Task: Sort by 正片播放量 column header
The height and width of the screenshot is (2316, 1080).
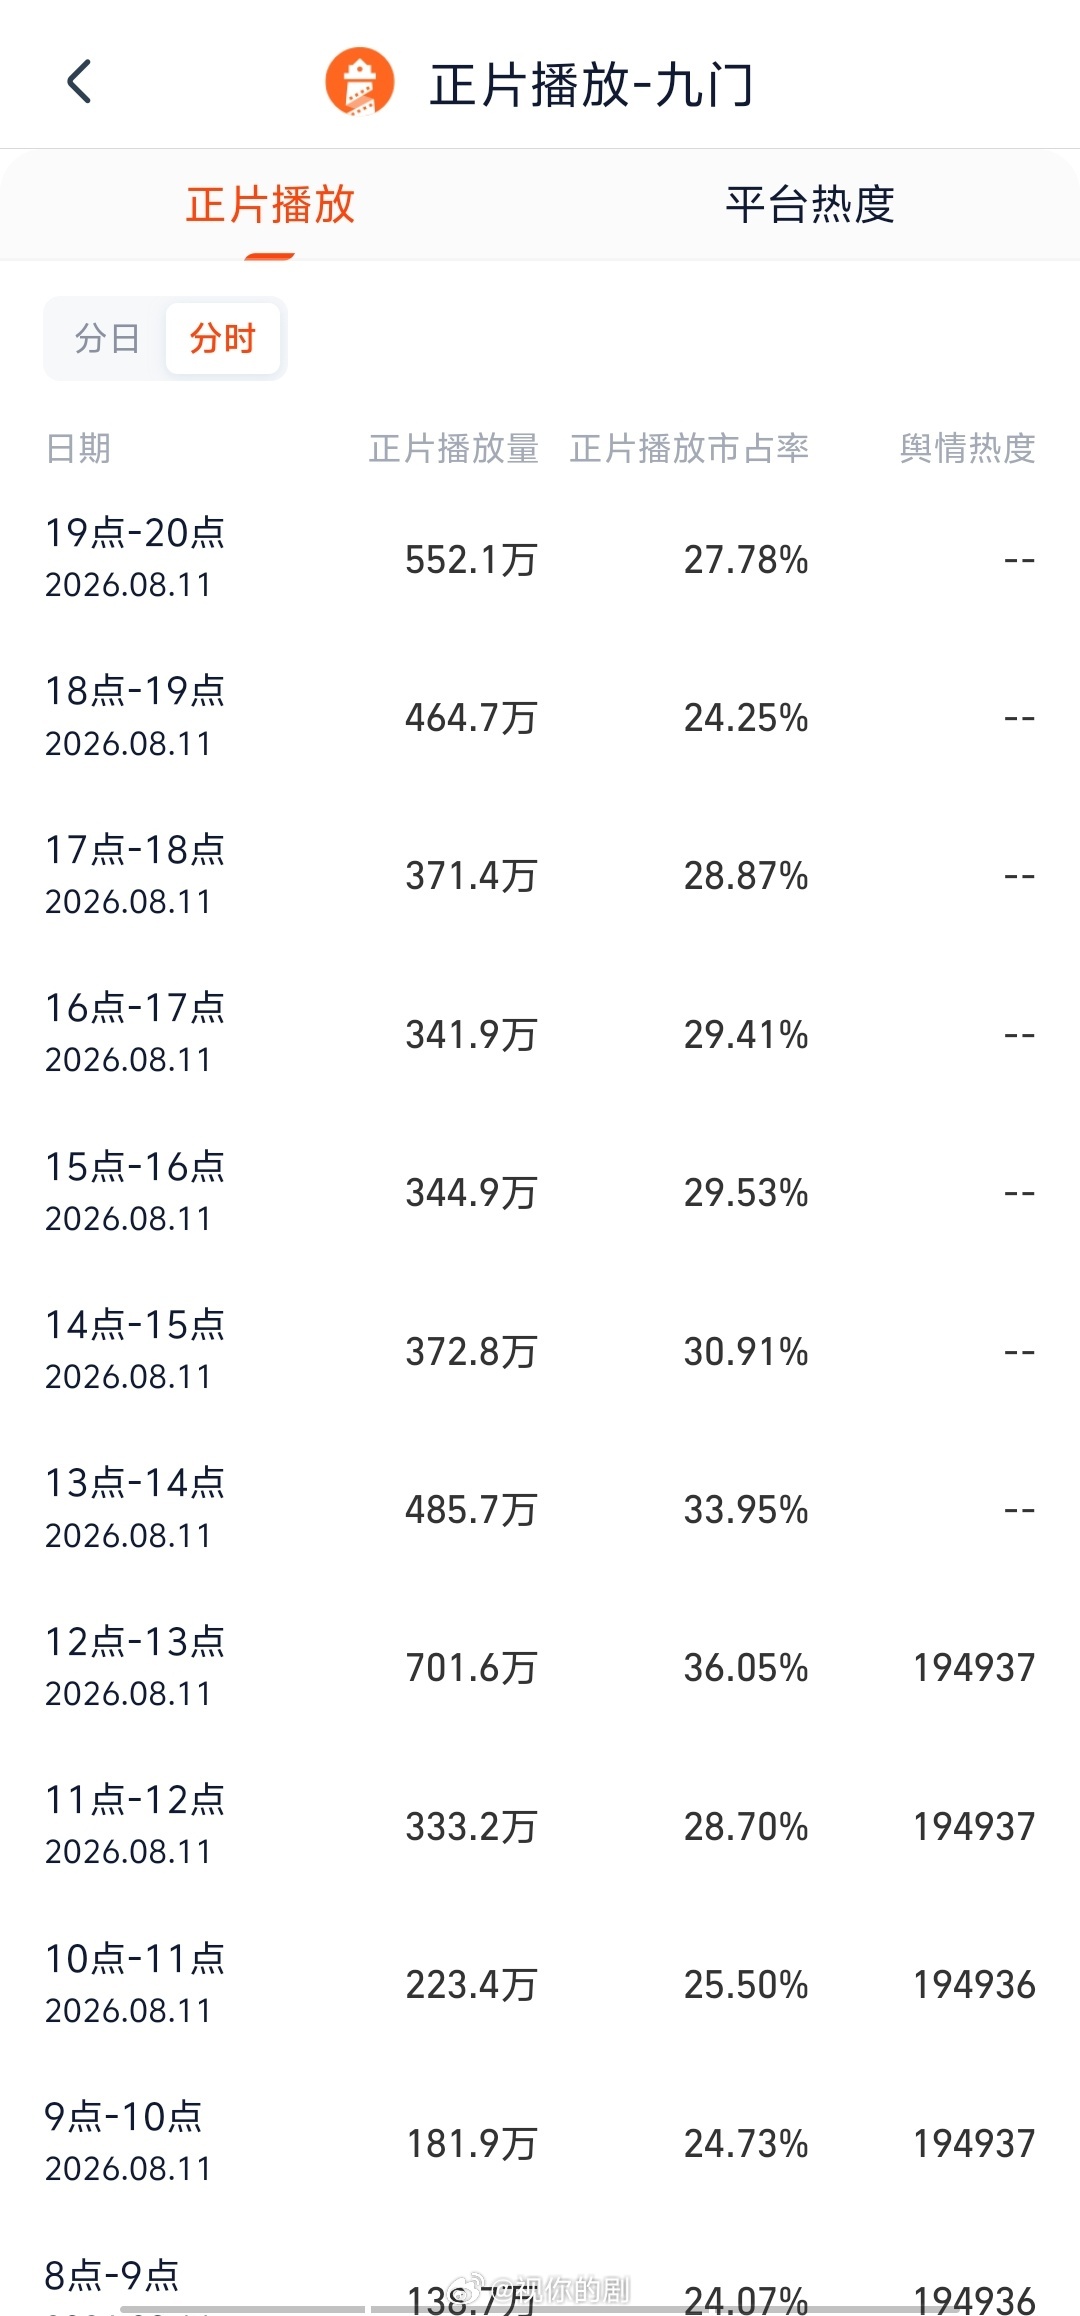Action: coord(454,448)
